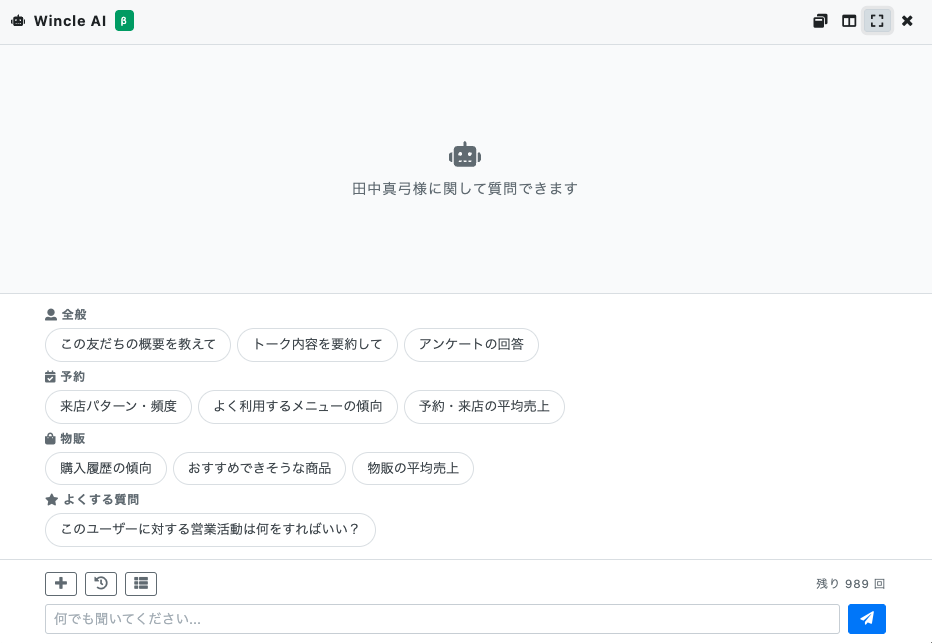
Task: Select このユーザーに対する営業活動 question chip
Action: [x=210, y=529]
